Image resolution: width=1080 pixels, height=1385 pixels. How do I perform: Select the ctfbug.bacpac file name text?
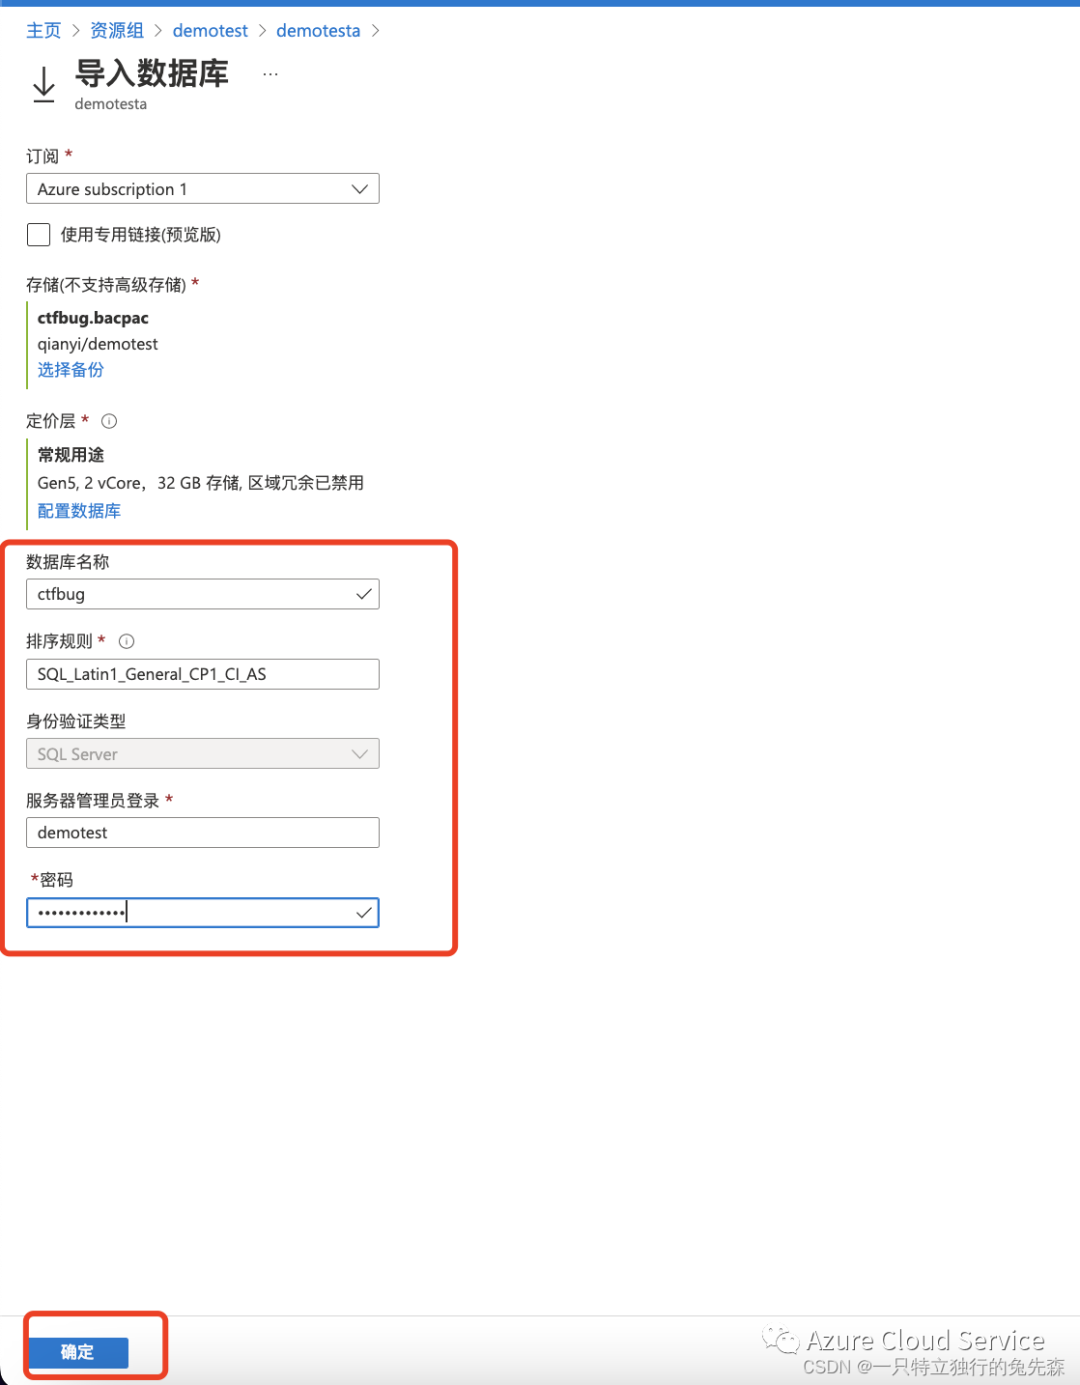pyautogui.click(x=93, y=318)
